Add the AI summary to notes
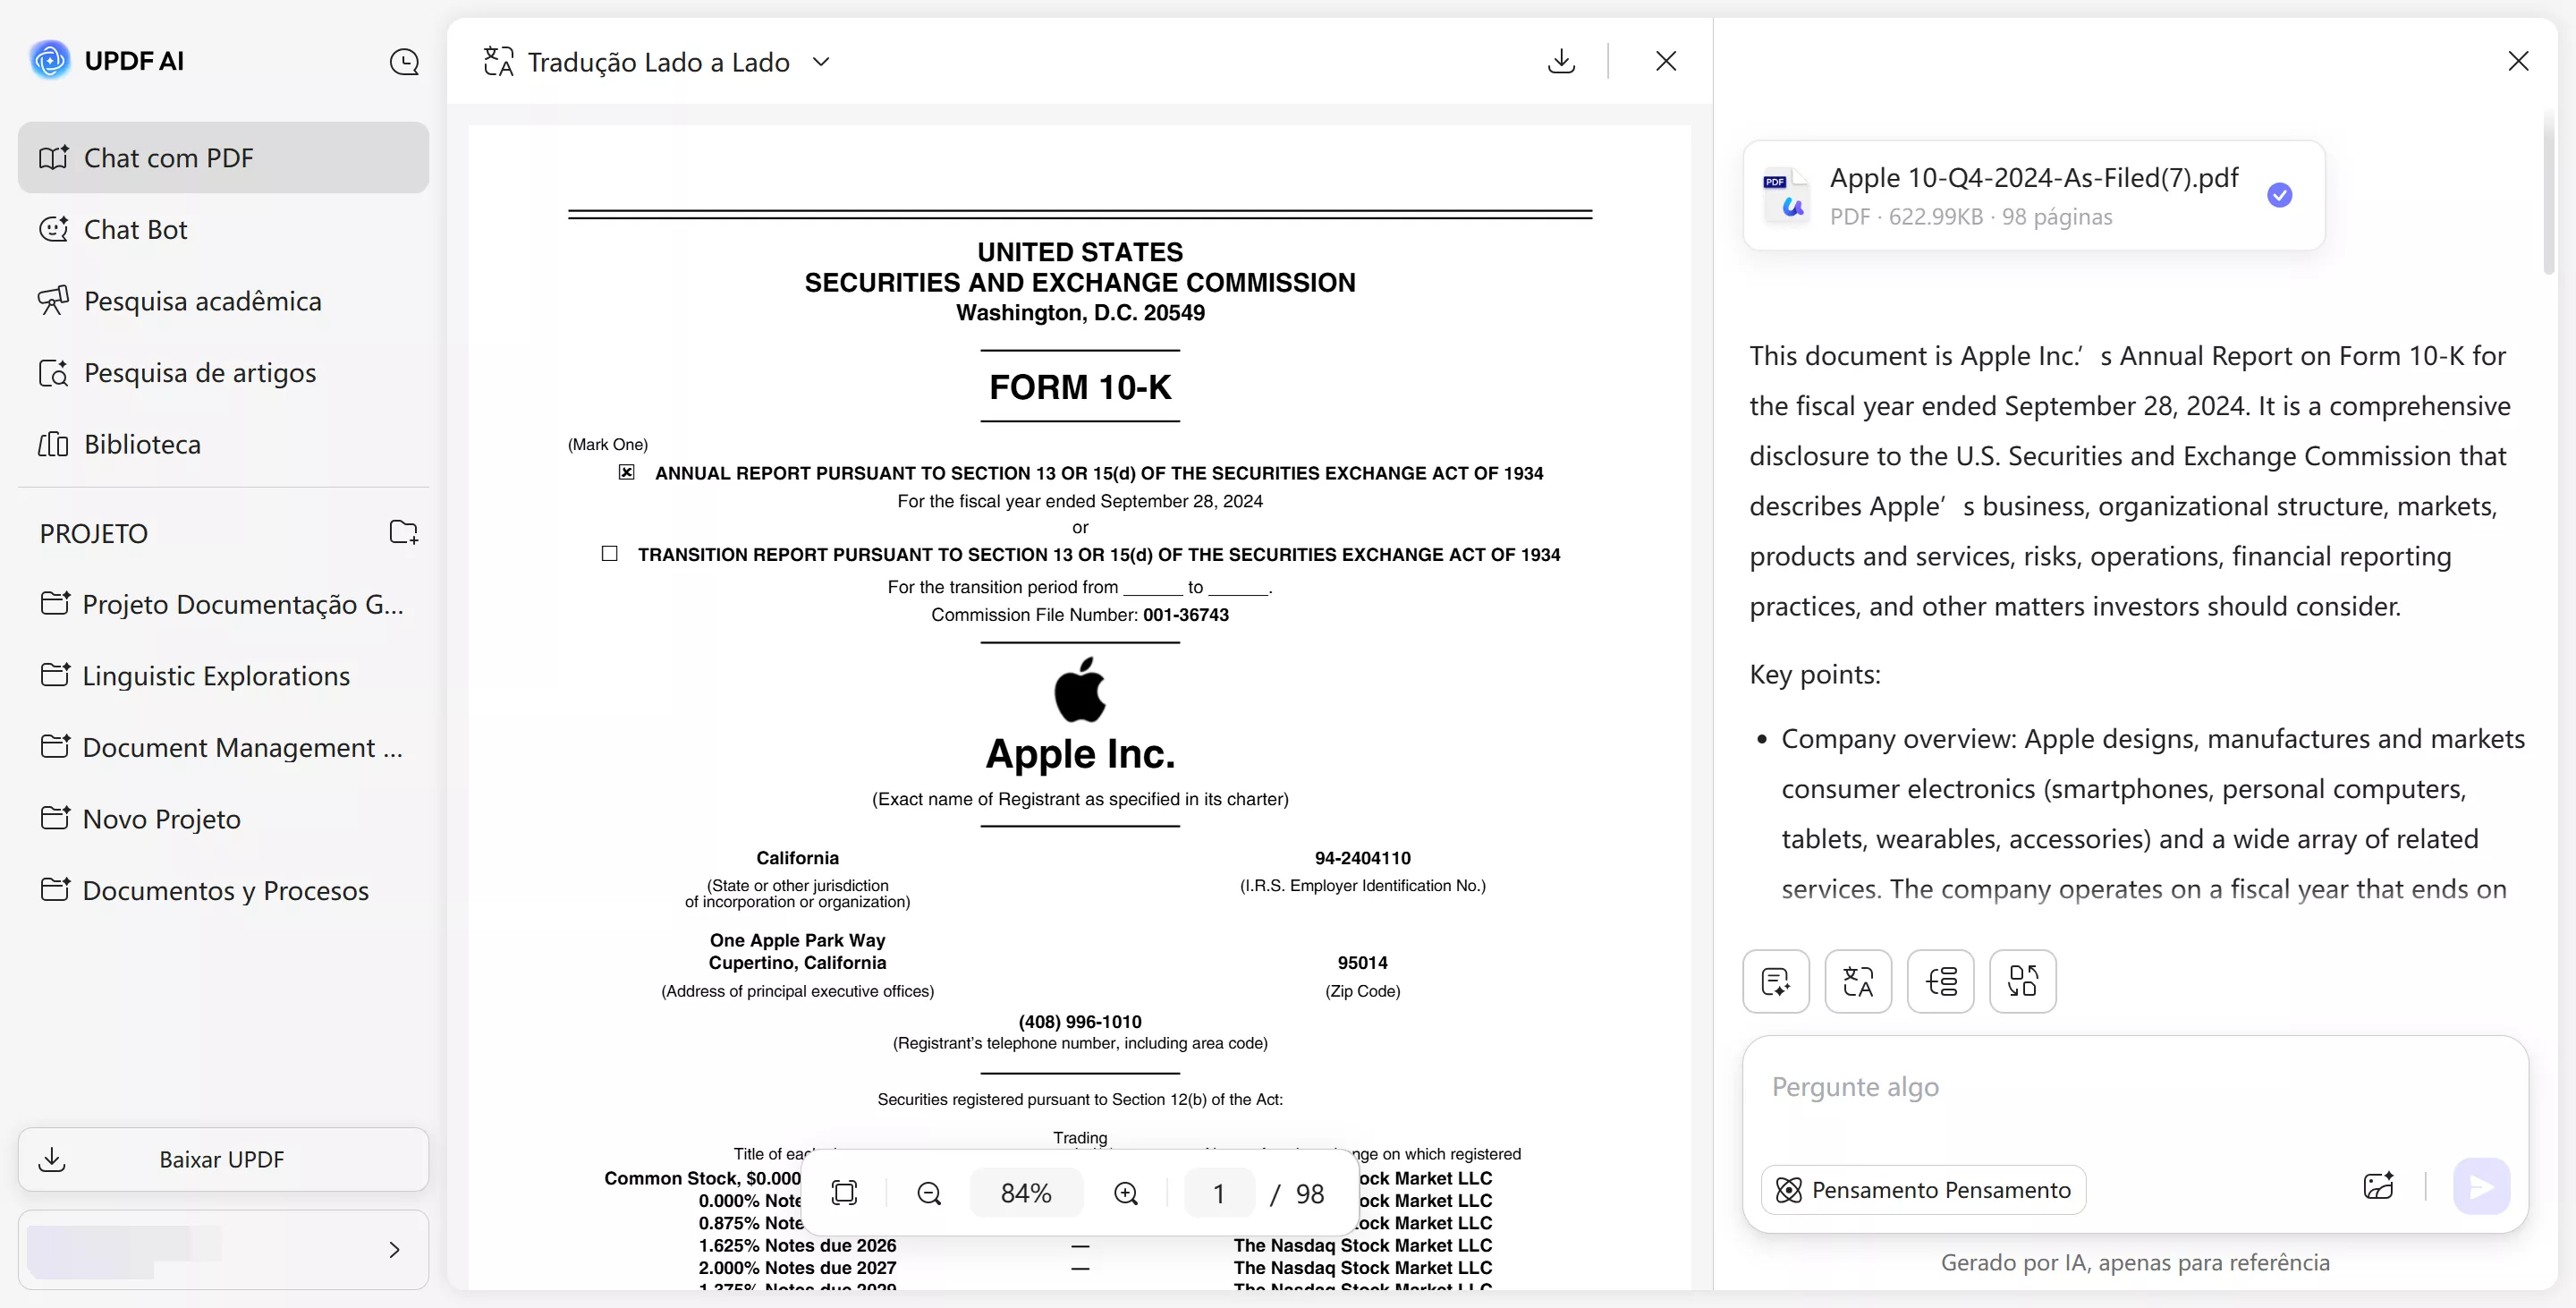 1775,981
